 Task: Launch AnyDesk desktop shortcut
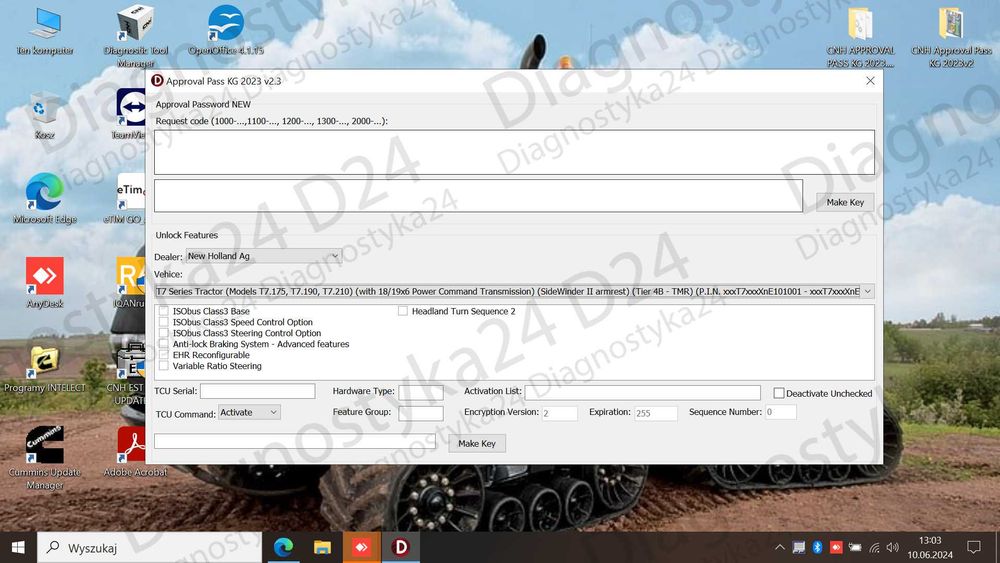click(x=45, y=282)
